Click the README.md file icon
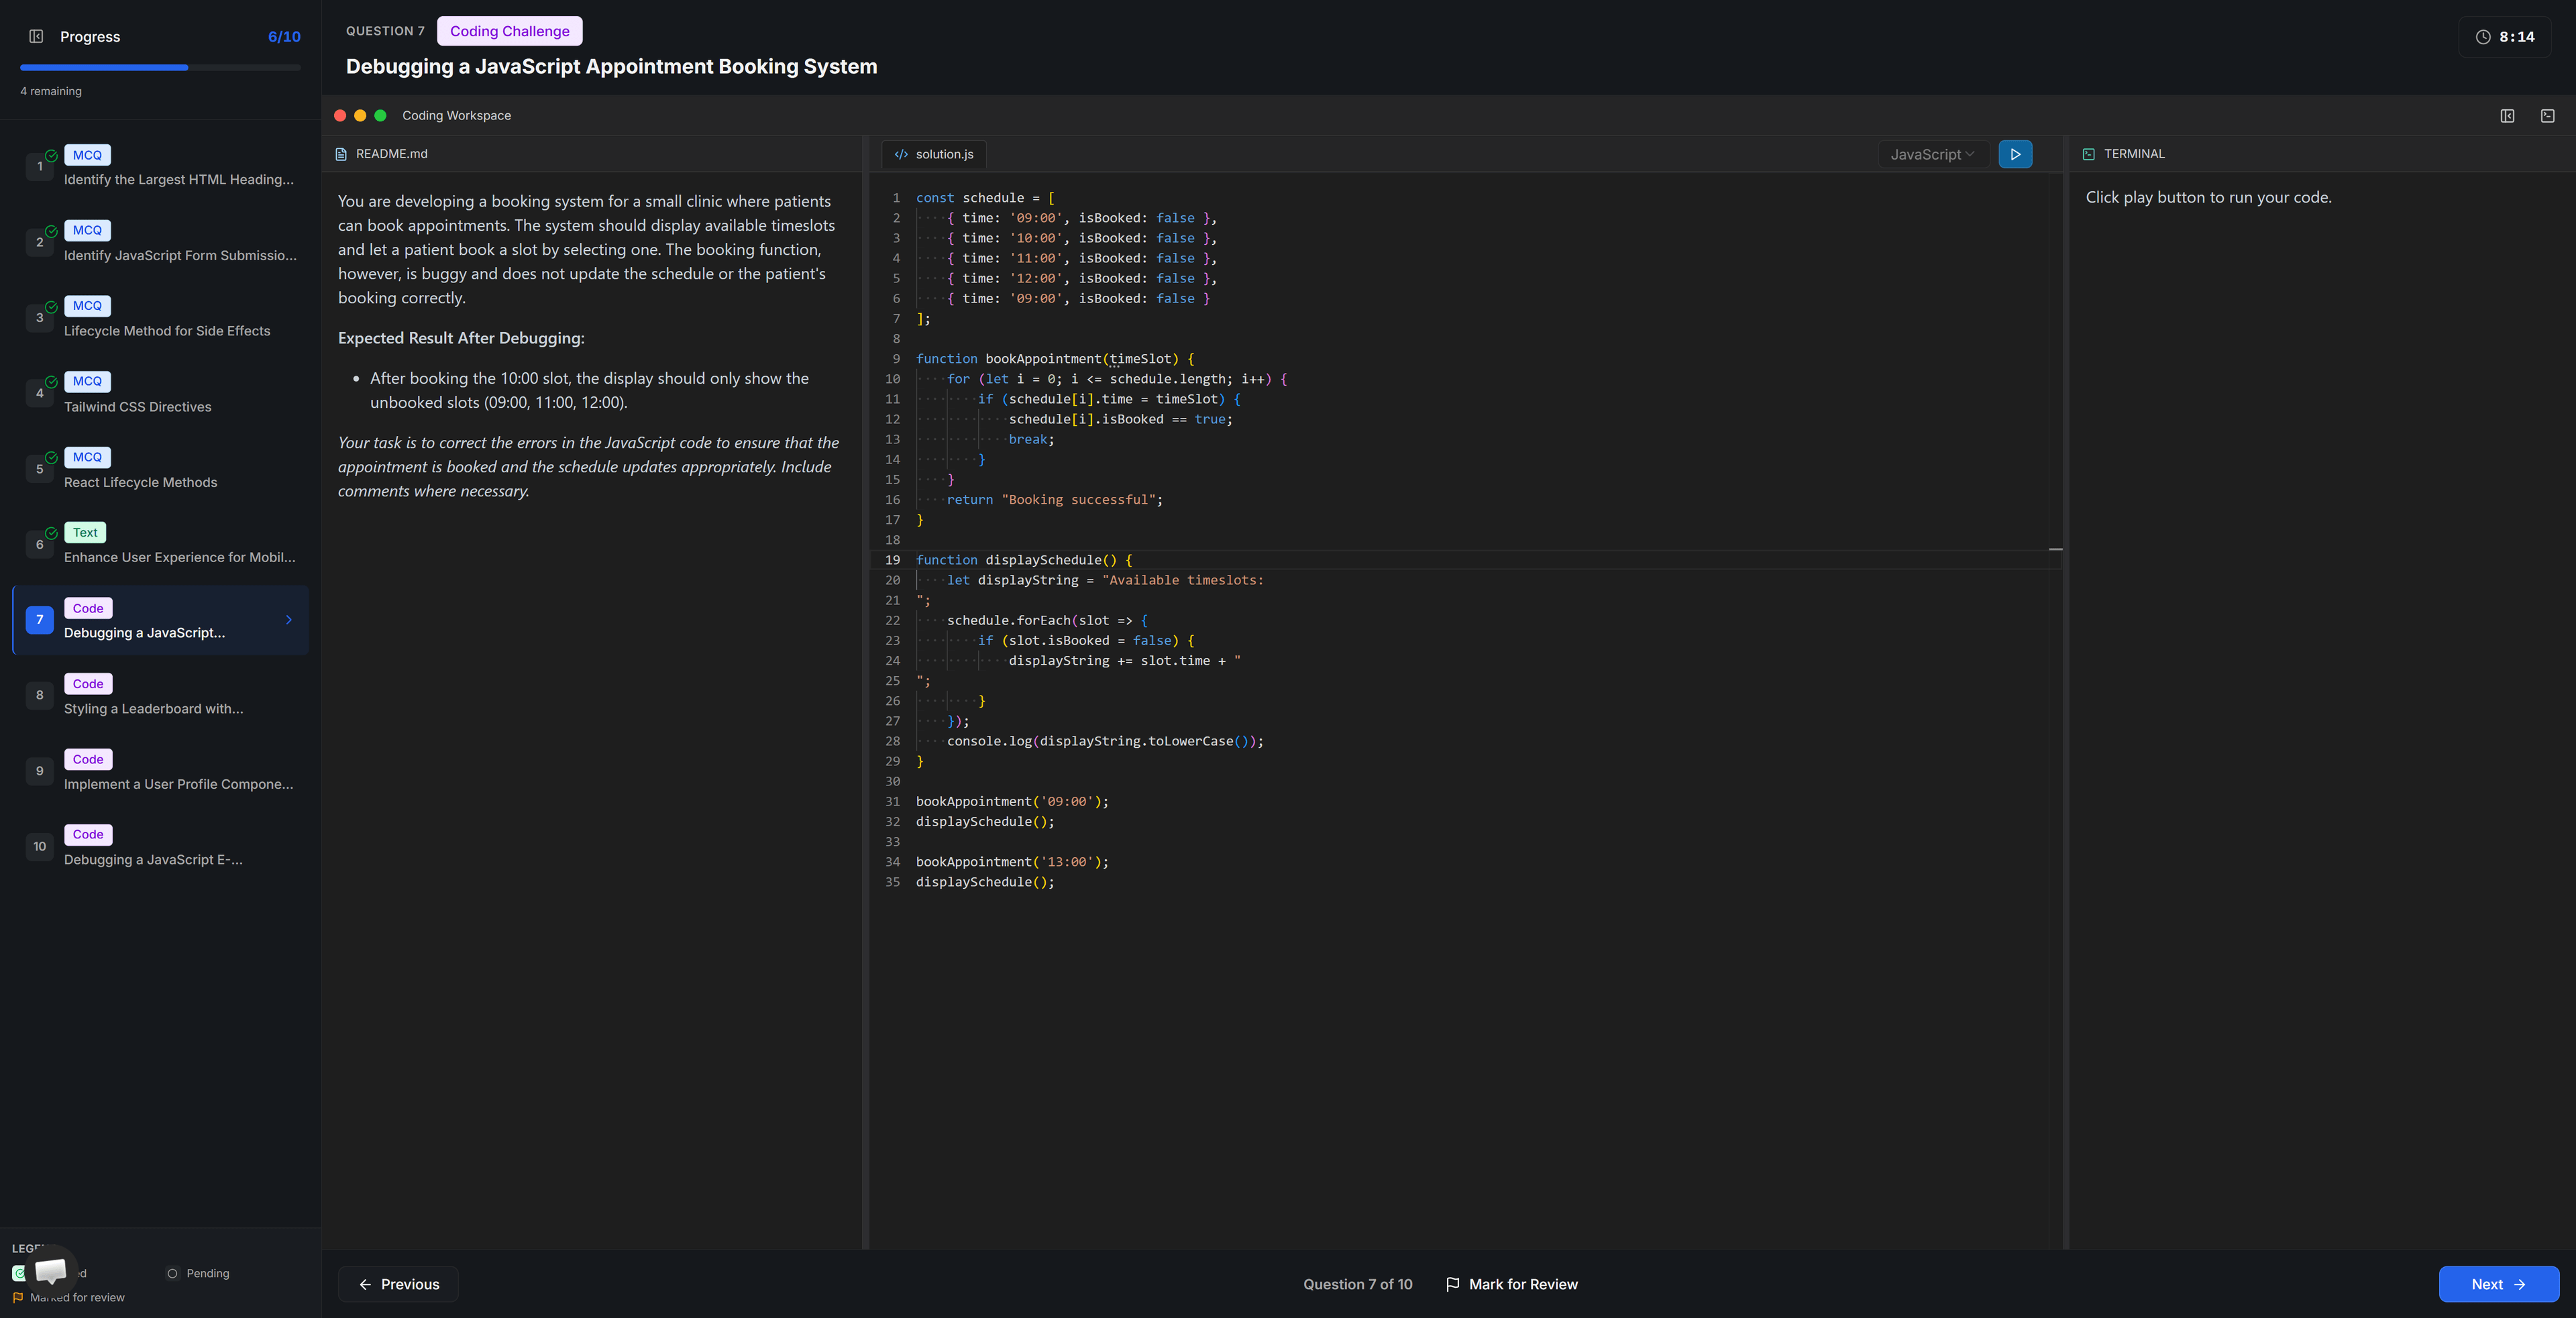2576x1318 pixels. (341, 154)
